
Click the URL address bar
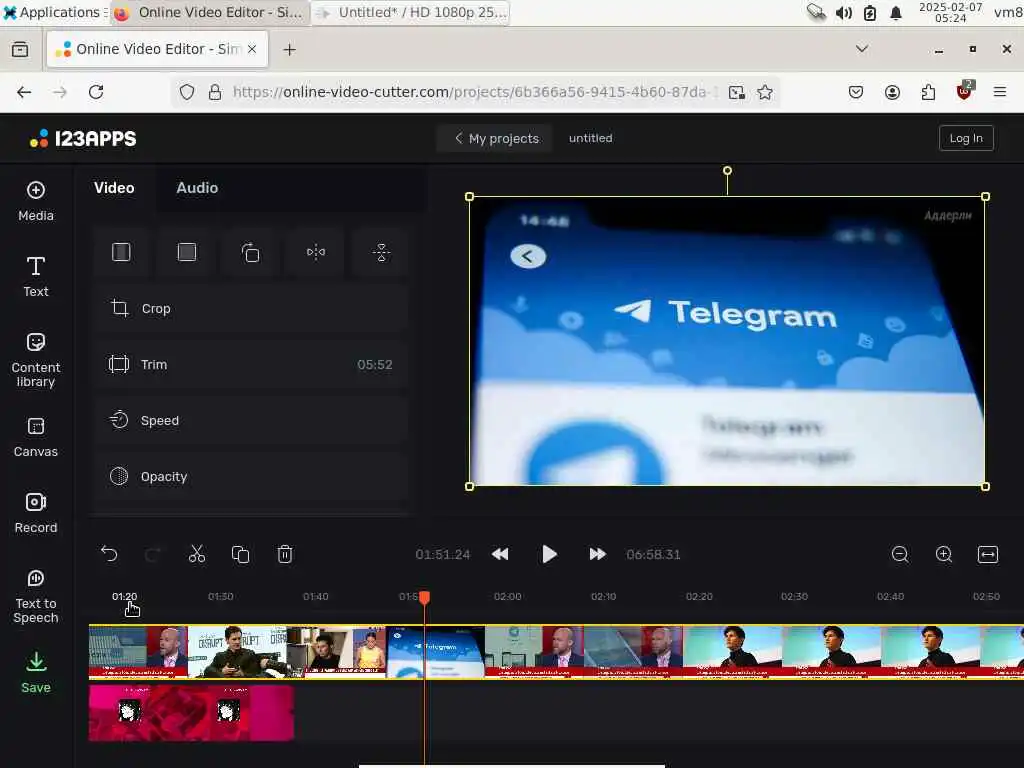pyautogui.click(x=475, y=92)
